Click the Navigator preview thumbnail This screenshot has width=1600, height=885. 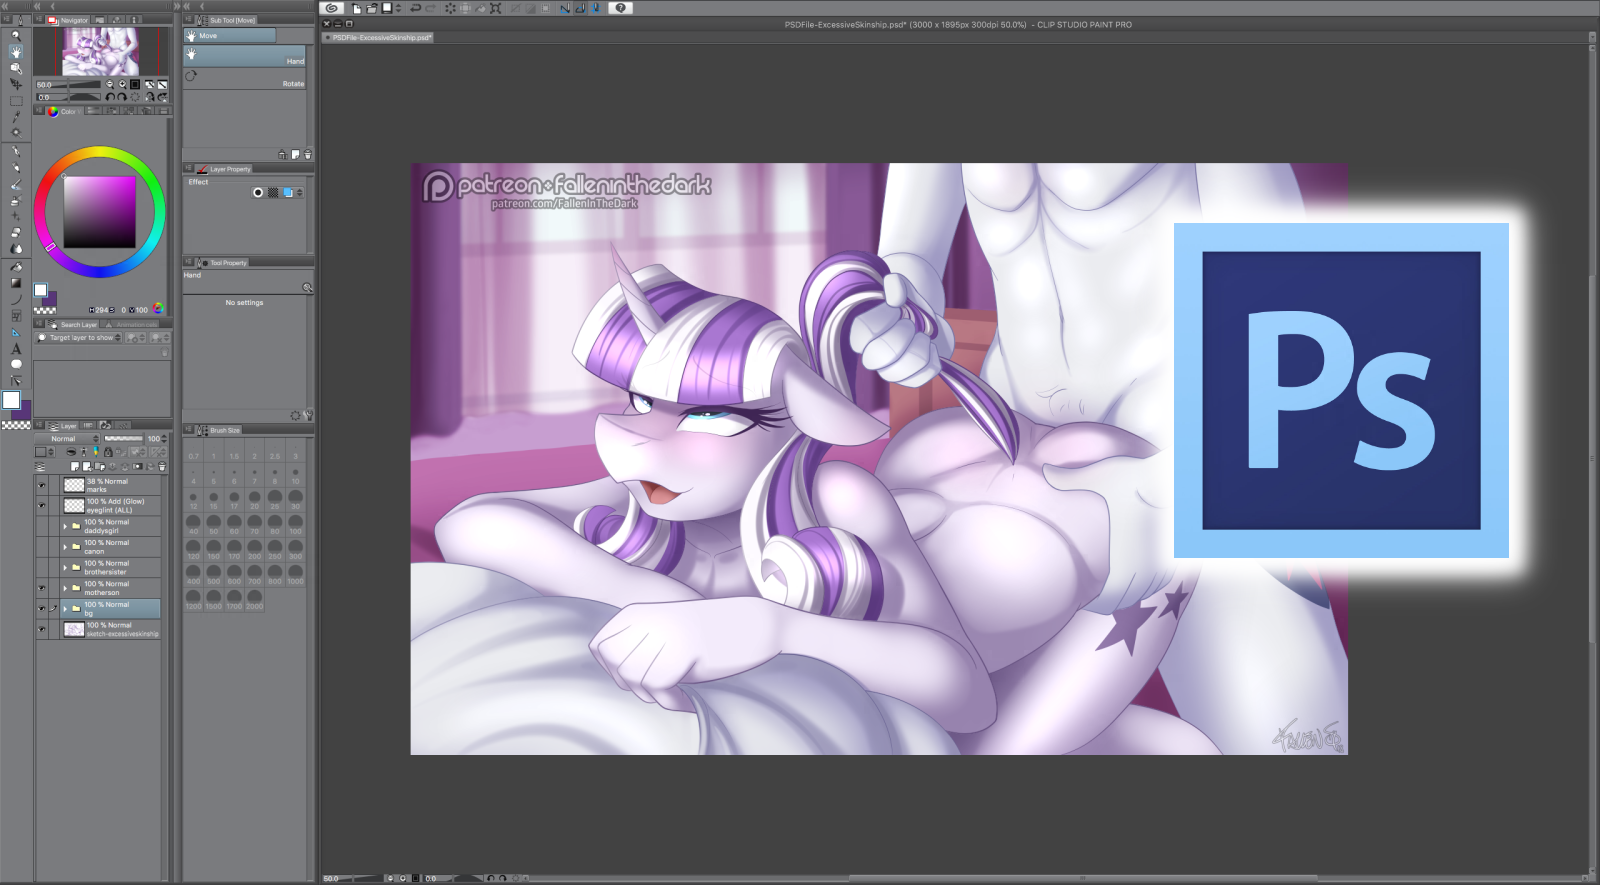pos(101,51)
